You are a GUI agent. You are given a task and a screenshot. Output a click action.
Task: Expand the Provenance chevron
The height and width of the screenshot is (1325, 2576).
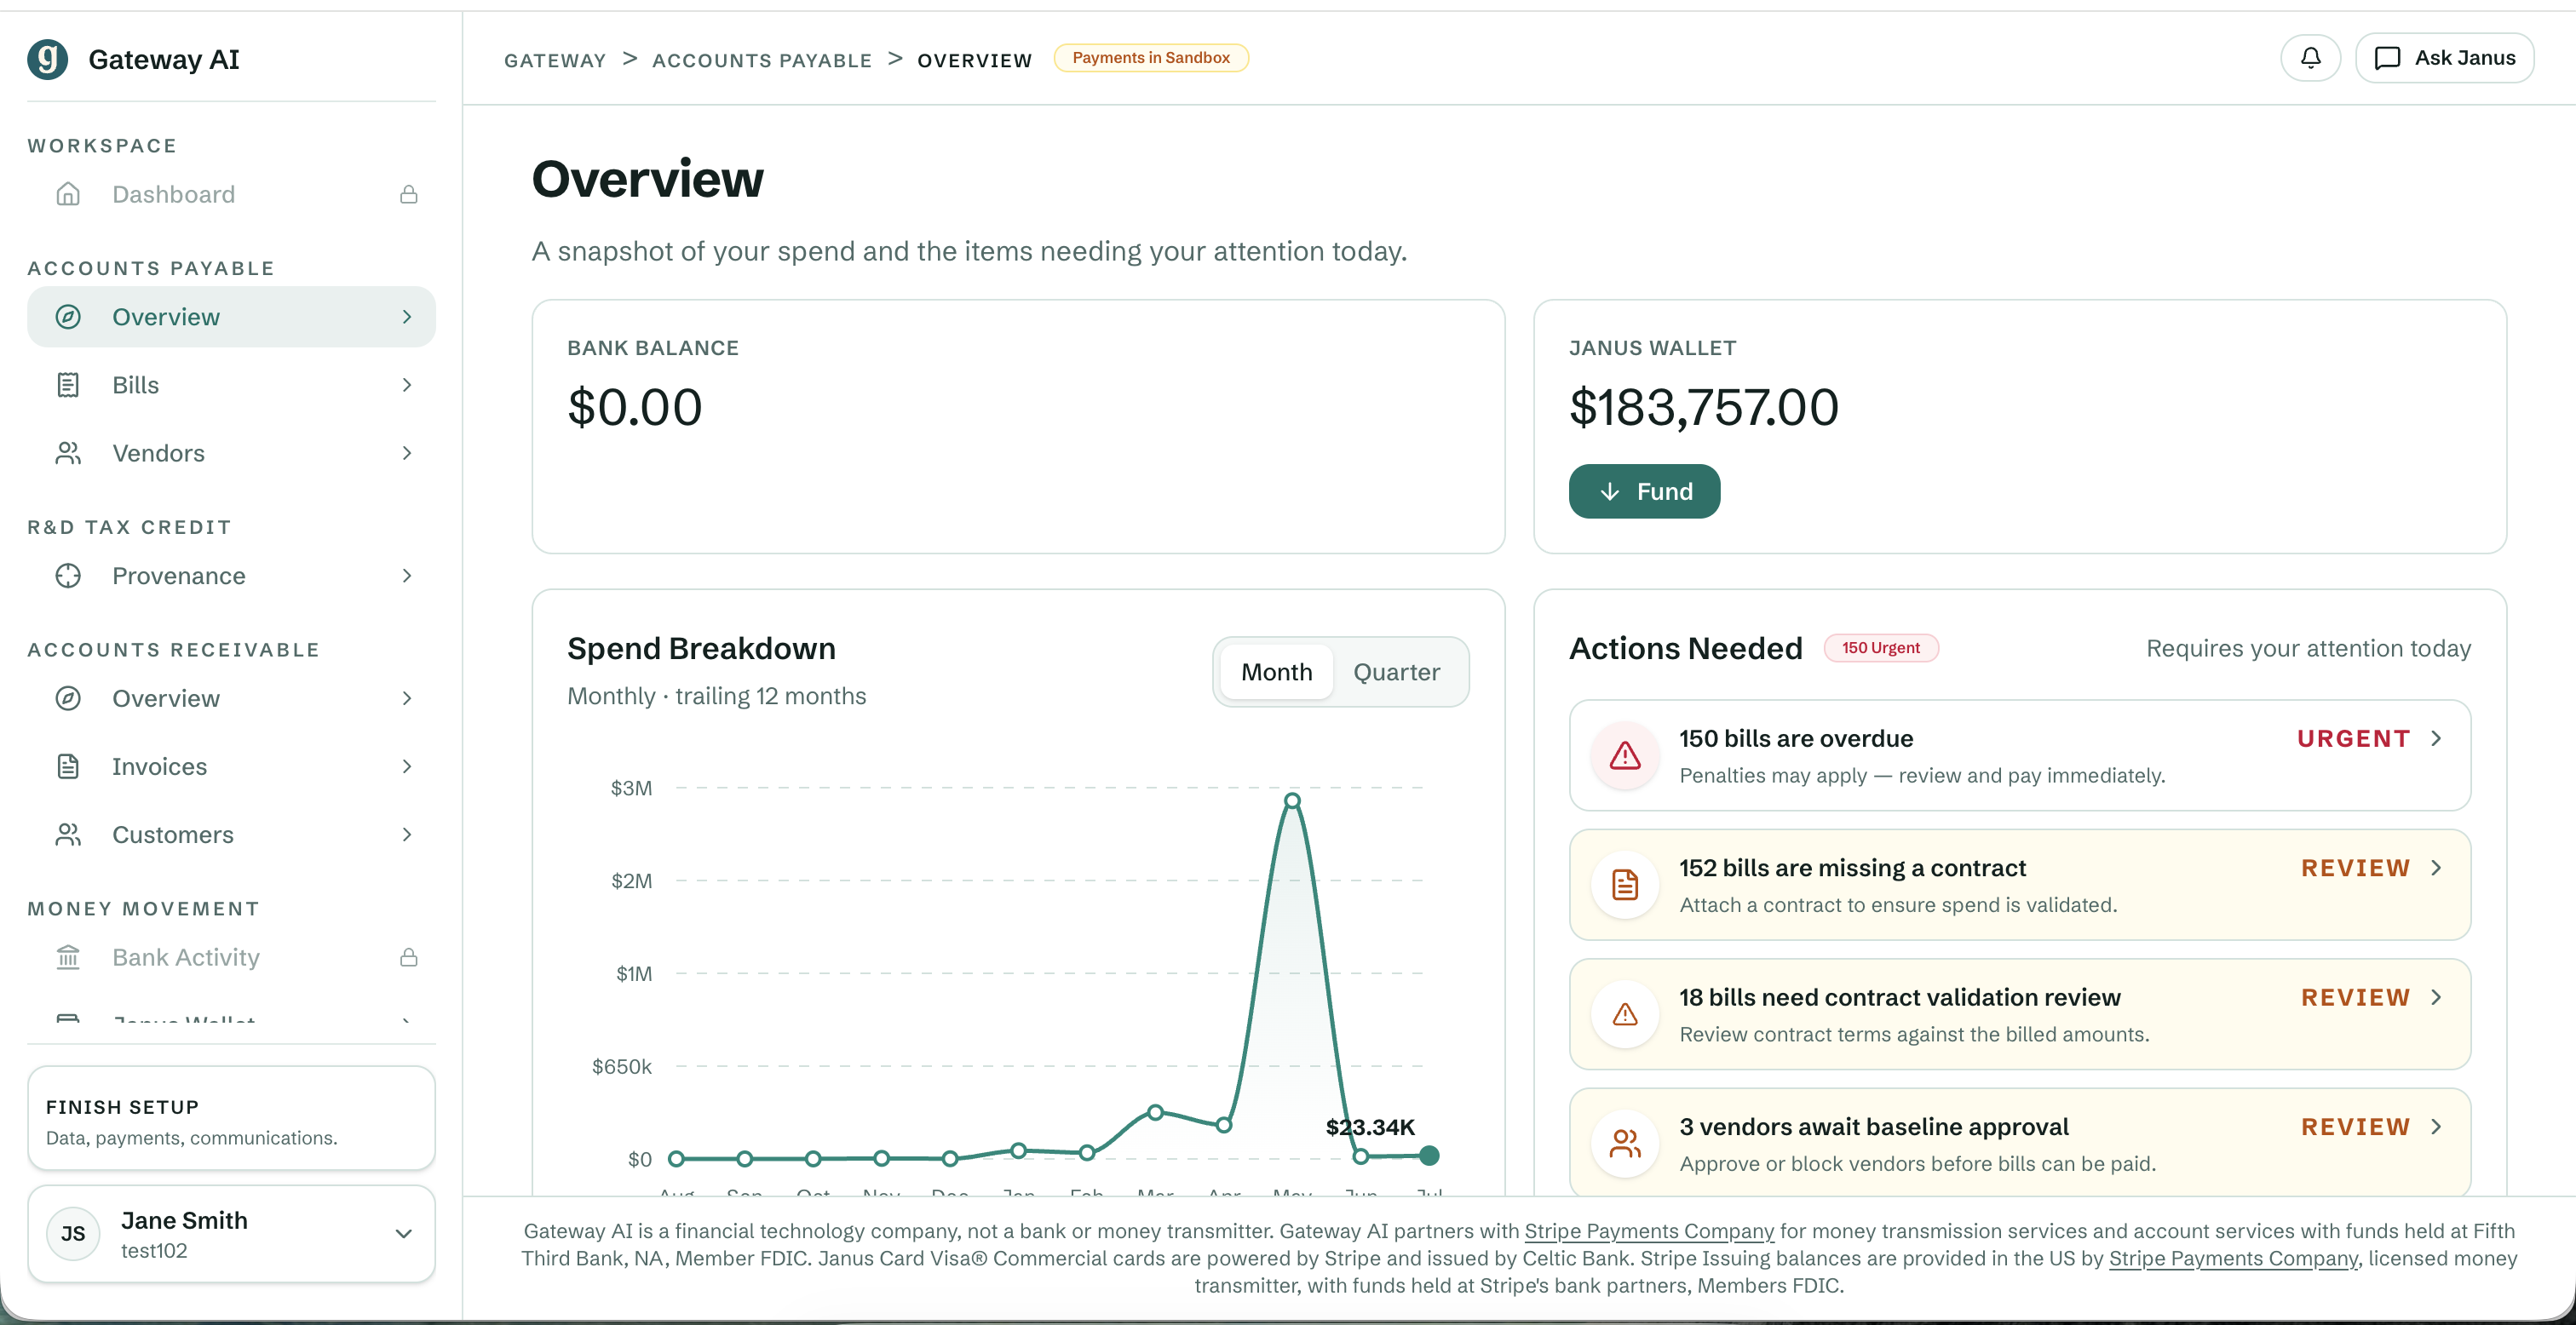click(x=407, y=576)
